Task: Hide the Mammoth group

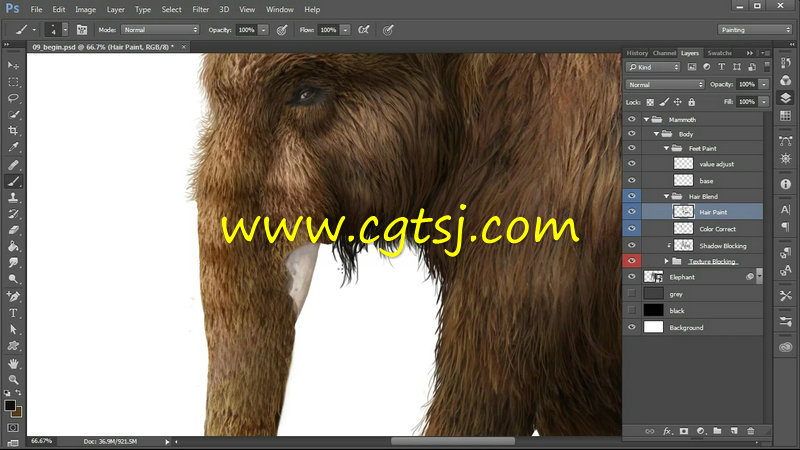Action: [632, 119]
